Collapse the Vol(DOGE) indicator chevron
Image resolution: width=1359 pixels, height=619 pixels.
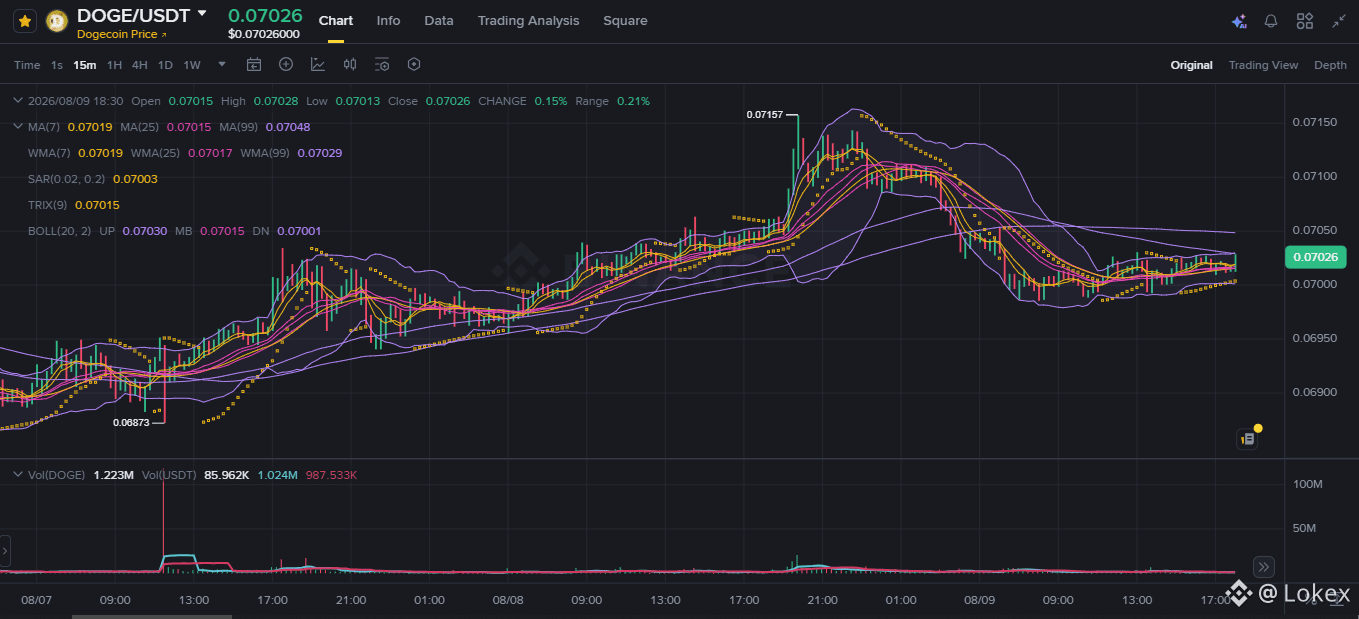tap(17, 475)
